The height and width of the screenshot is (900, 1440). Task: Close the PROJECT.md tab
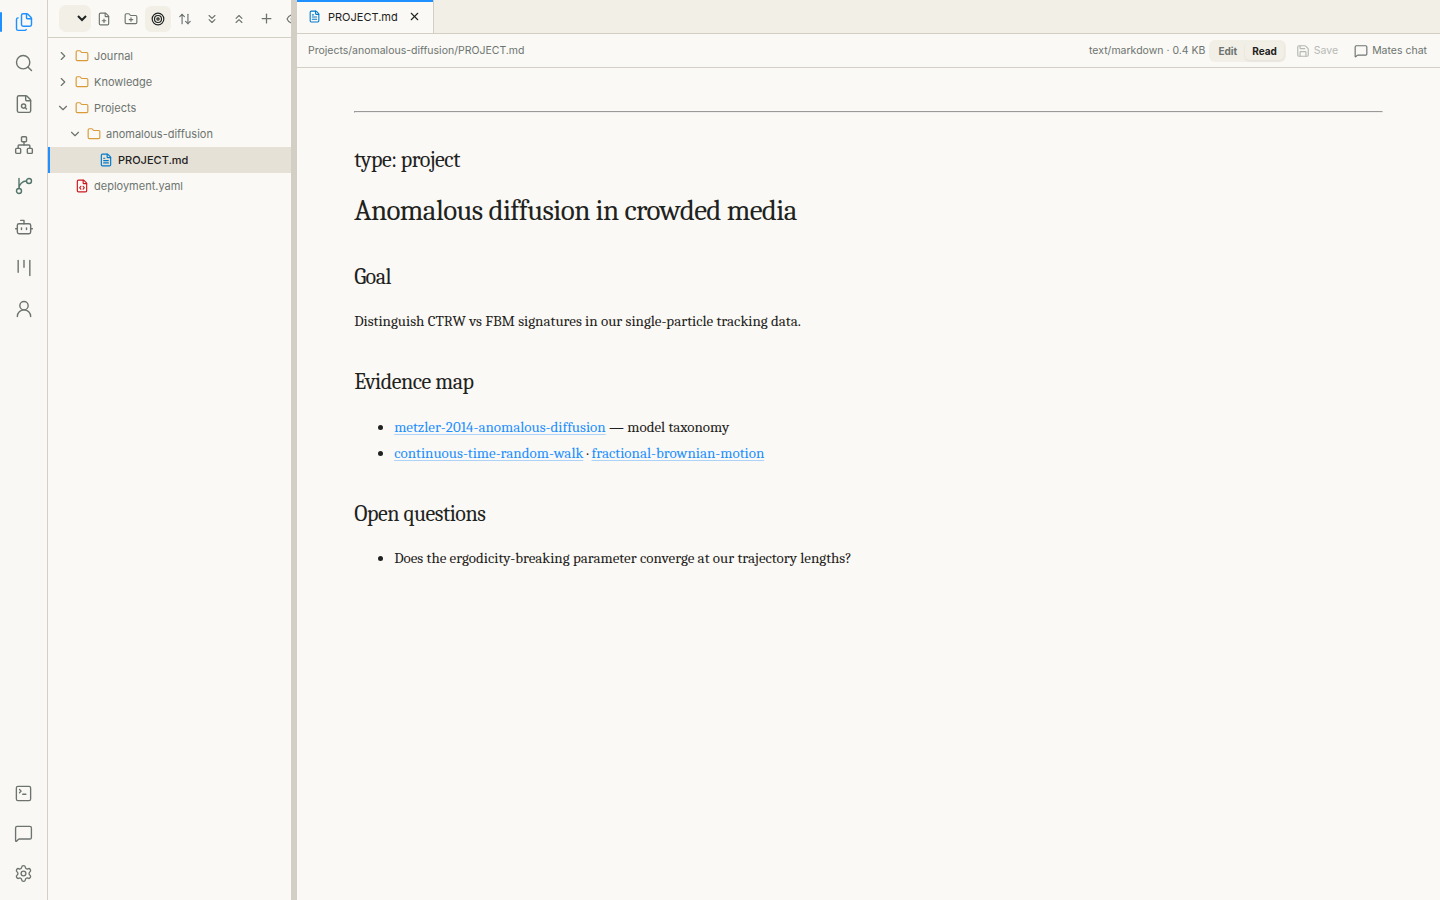415,17
